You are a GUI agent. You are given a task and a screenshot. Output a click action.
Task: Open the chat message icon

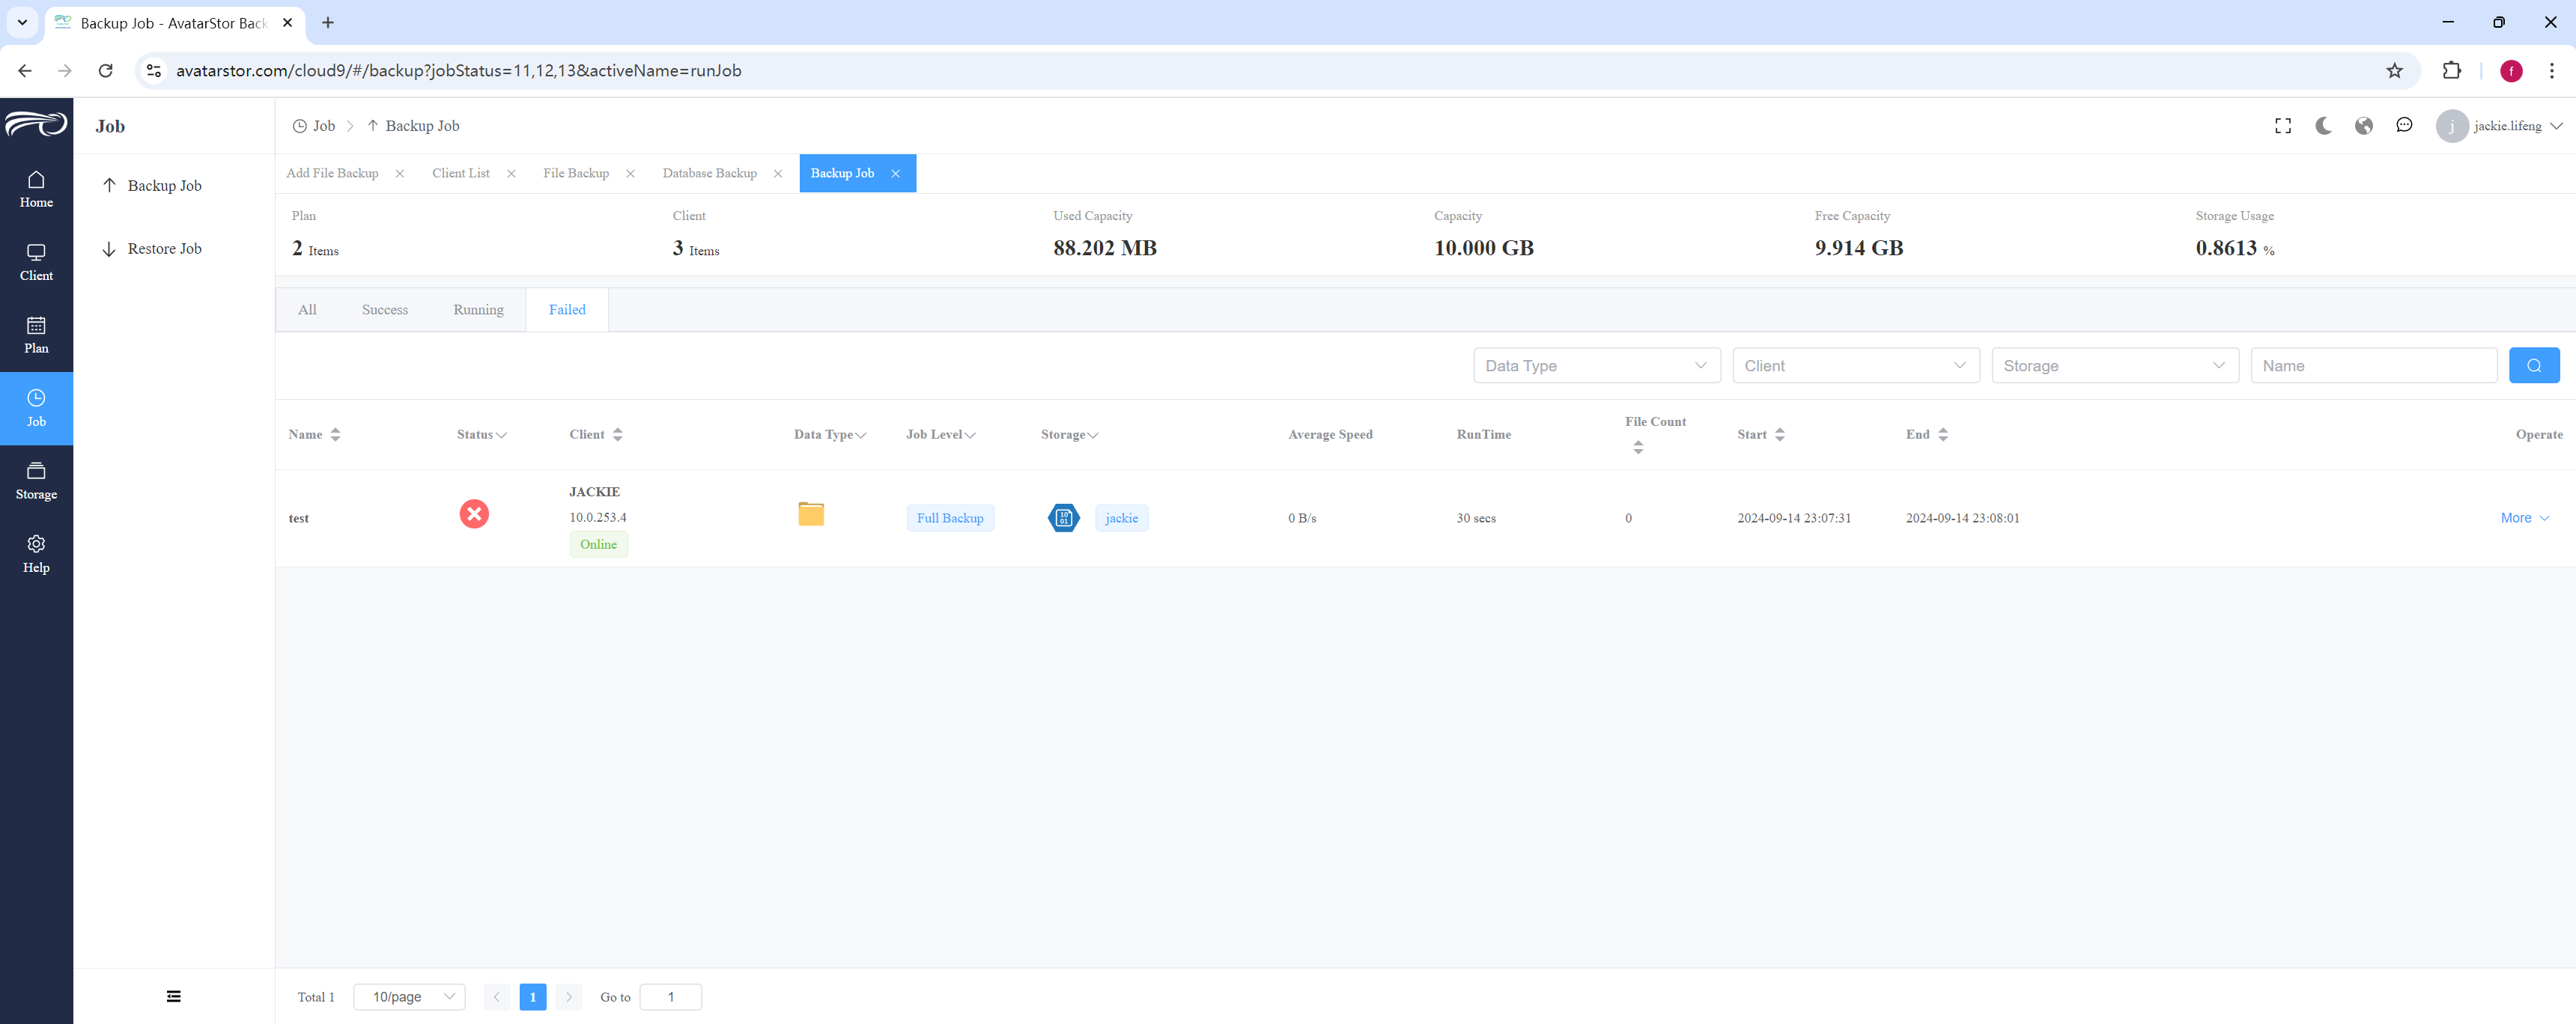click(x=2404, y=126)
